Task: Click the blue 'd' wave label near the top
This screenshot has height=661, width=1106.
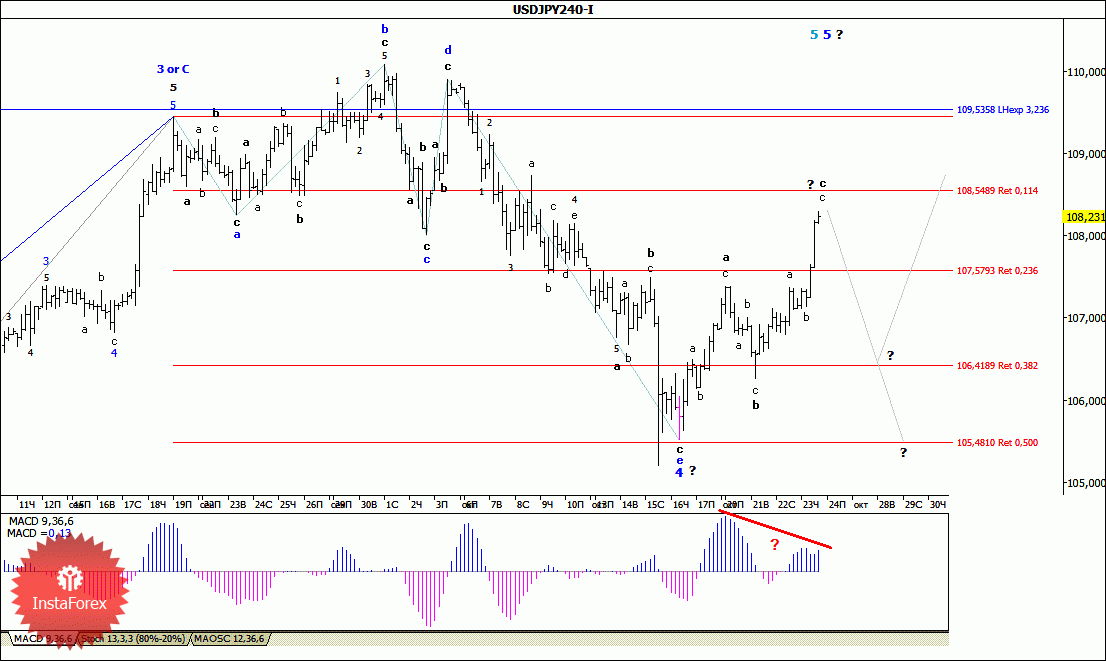Action: (448, 50)
